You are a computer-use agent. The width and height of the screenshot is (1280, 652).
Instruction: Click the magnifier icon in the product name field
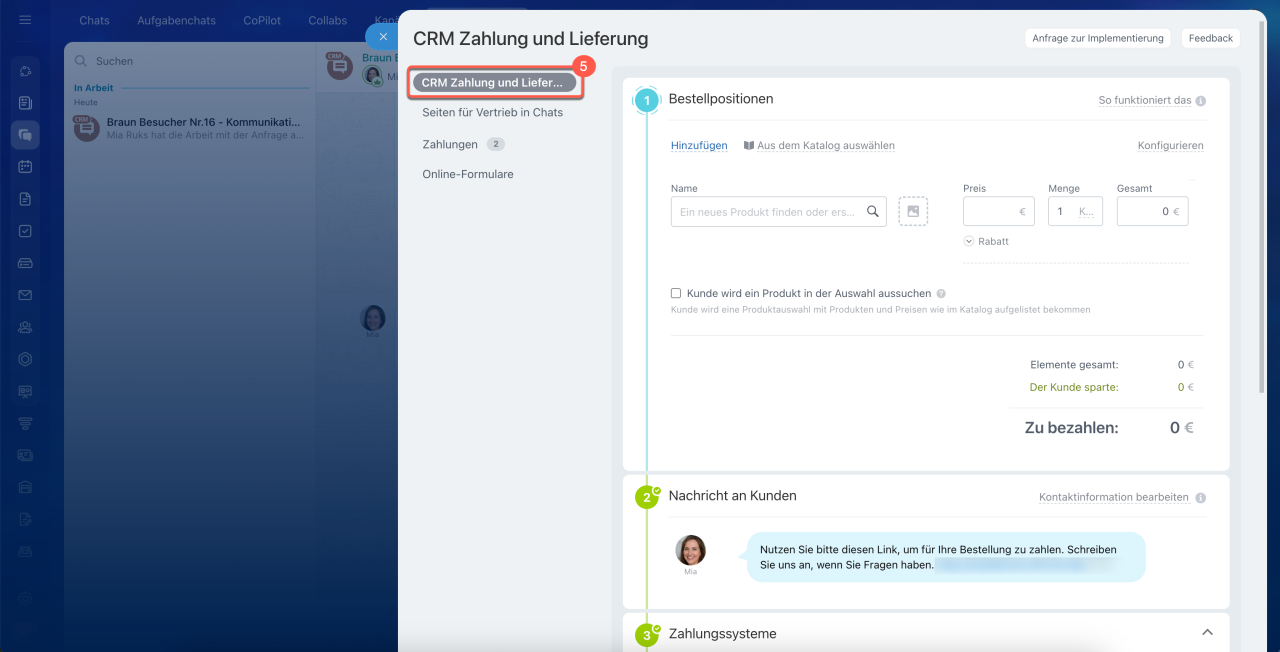pos(873,211)
